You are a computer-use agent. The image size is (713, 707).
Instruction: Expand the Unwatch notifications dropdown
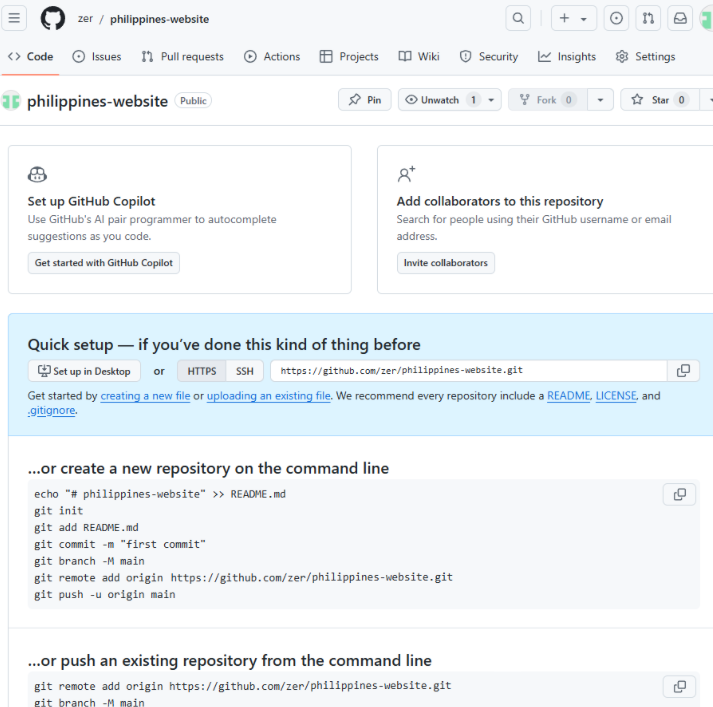(x=491, y=100)
